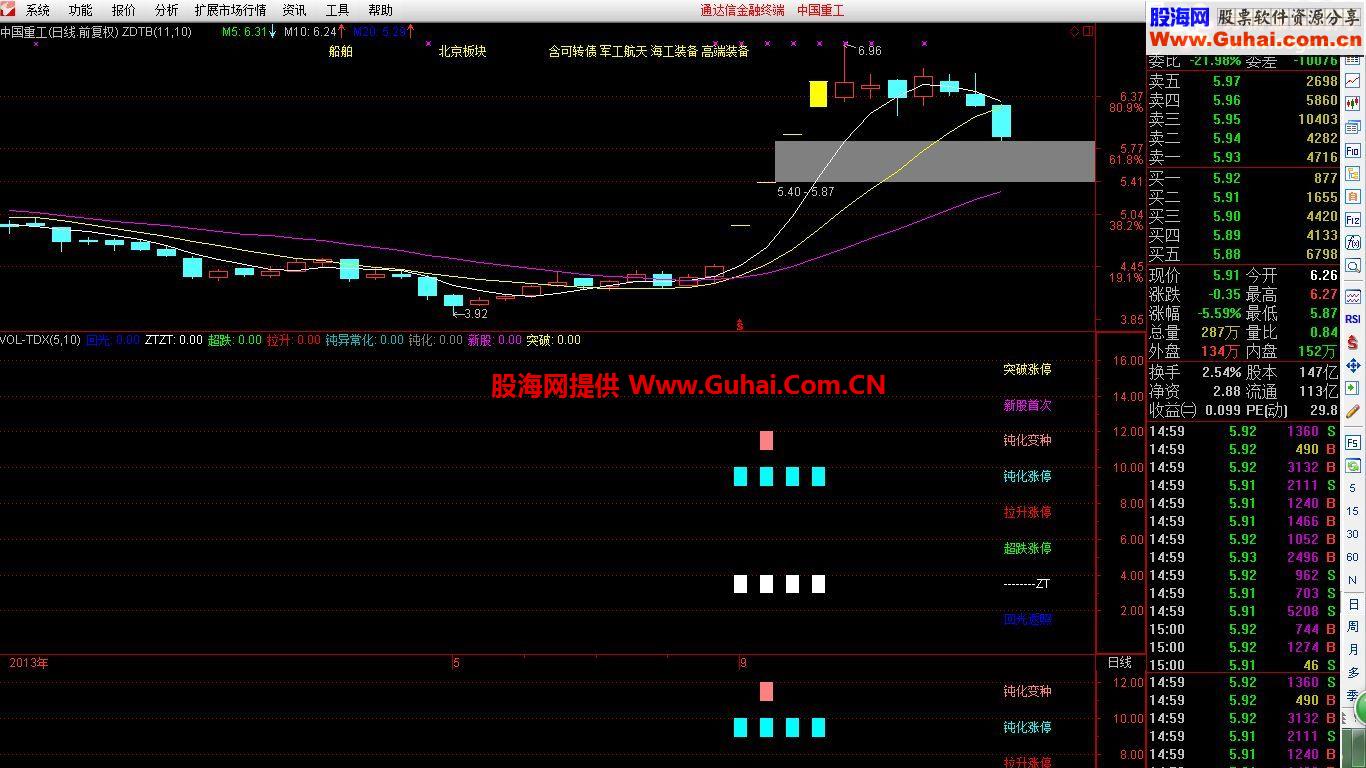Click the blue four-way move arrows icon
Screen dimensions: 1366x768
1353,366
